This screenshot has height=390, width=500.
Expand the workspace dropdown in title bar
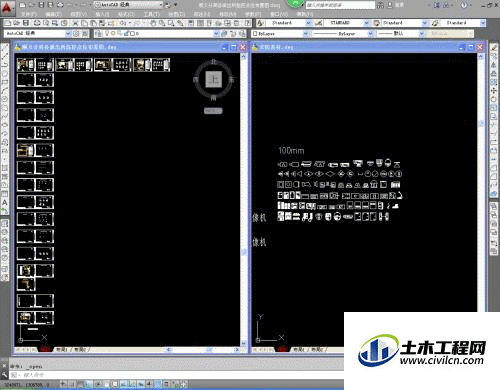[x=160, y=5]
